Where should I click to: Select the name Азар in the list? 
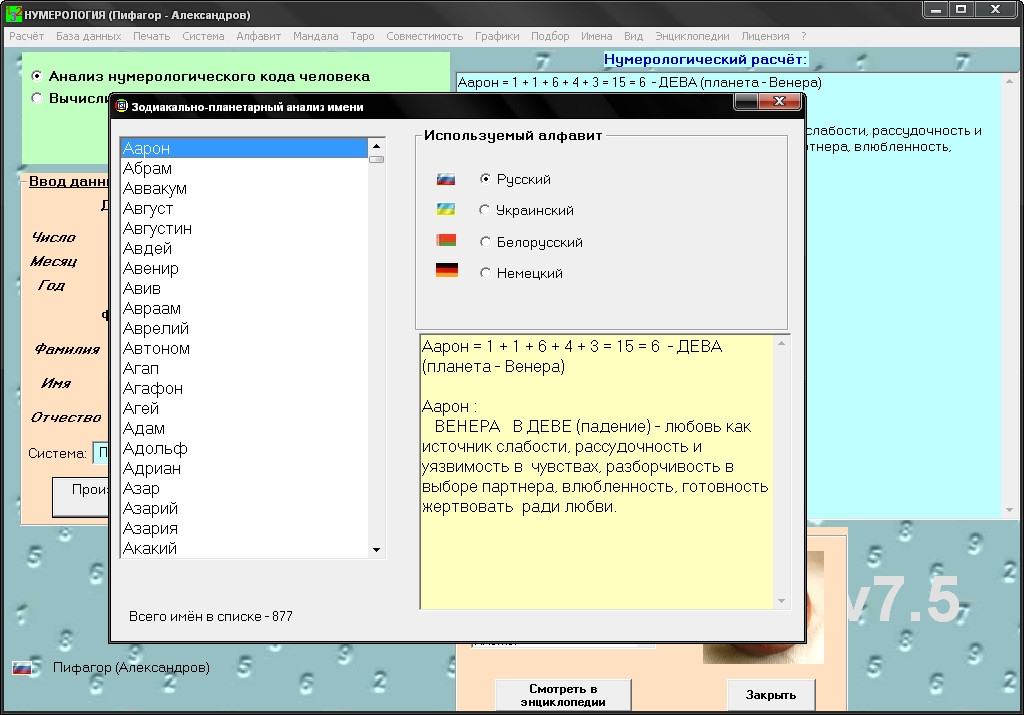coord(244,488)
